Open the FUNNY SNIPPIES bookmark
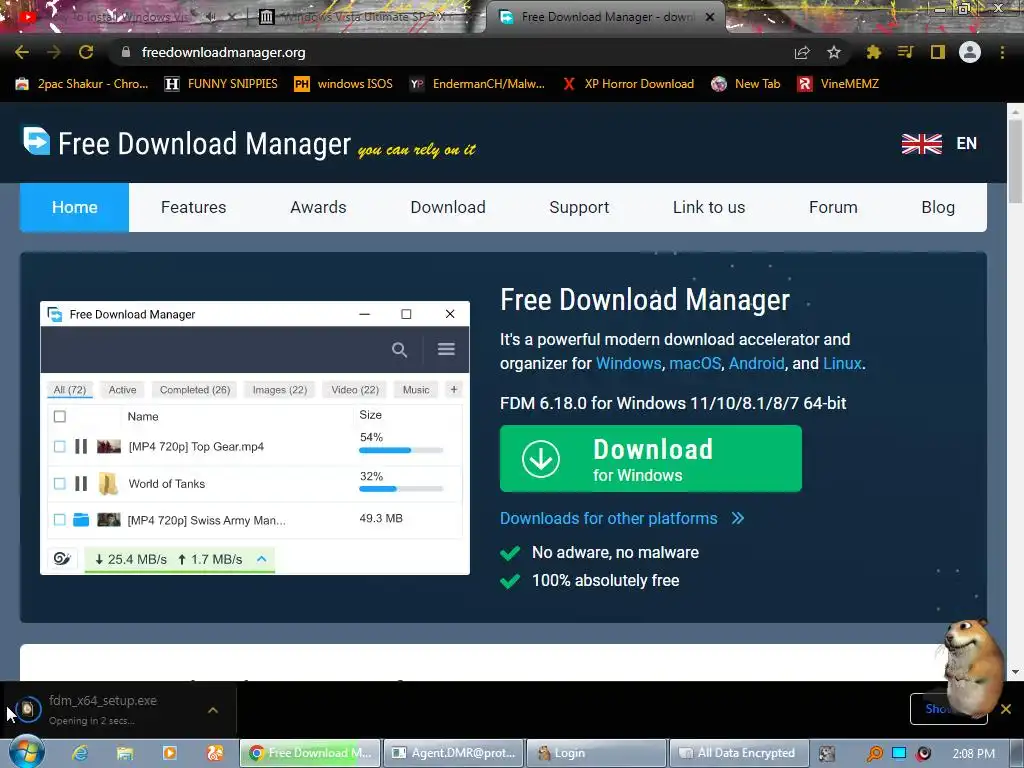This screenshot has height=768, width=1024. tap(221, 84)
